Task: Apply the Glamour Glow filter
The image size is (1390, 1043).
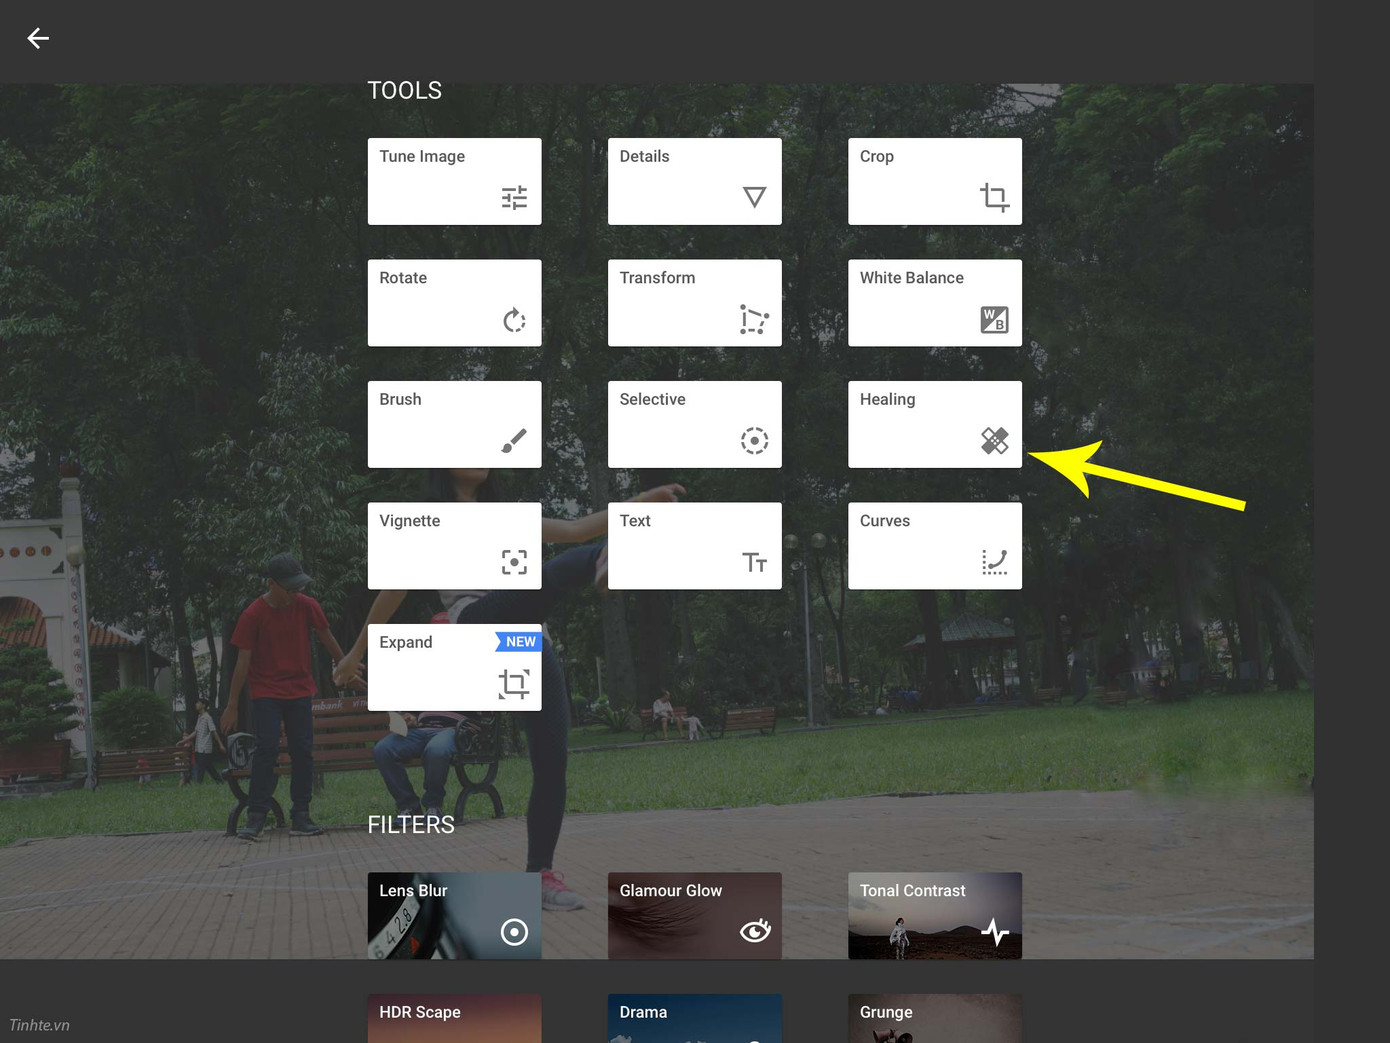Action: coord(694,915)
